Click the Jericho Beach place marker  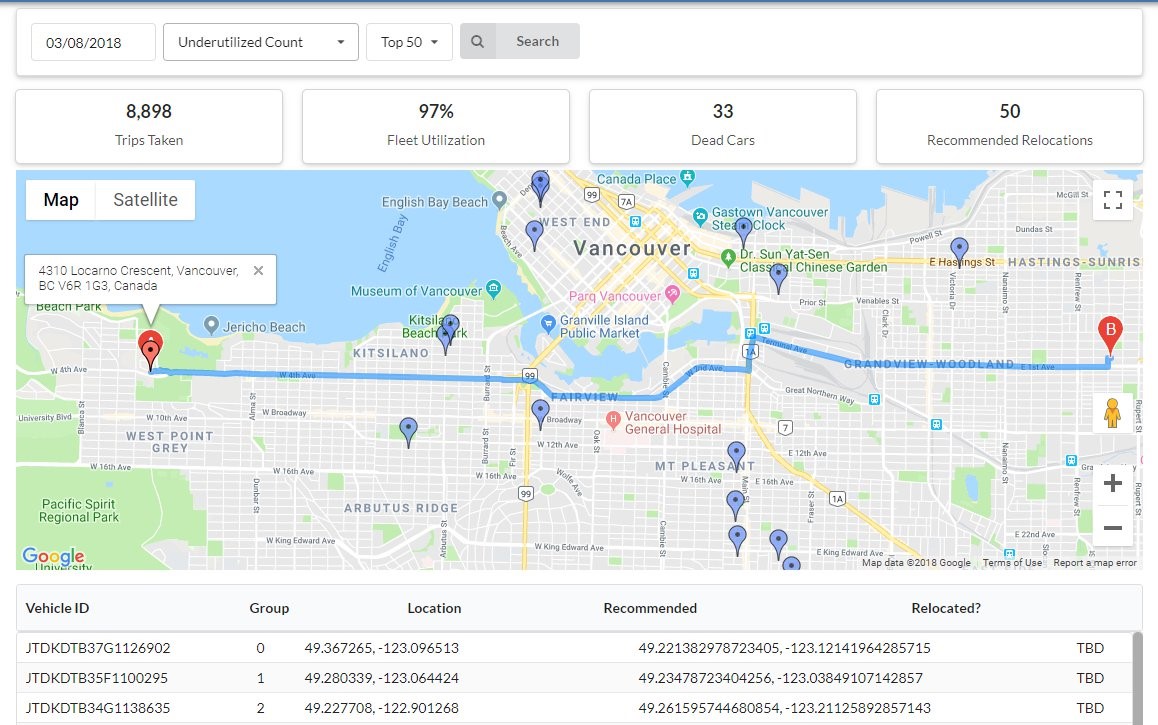click(211, 325)
